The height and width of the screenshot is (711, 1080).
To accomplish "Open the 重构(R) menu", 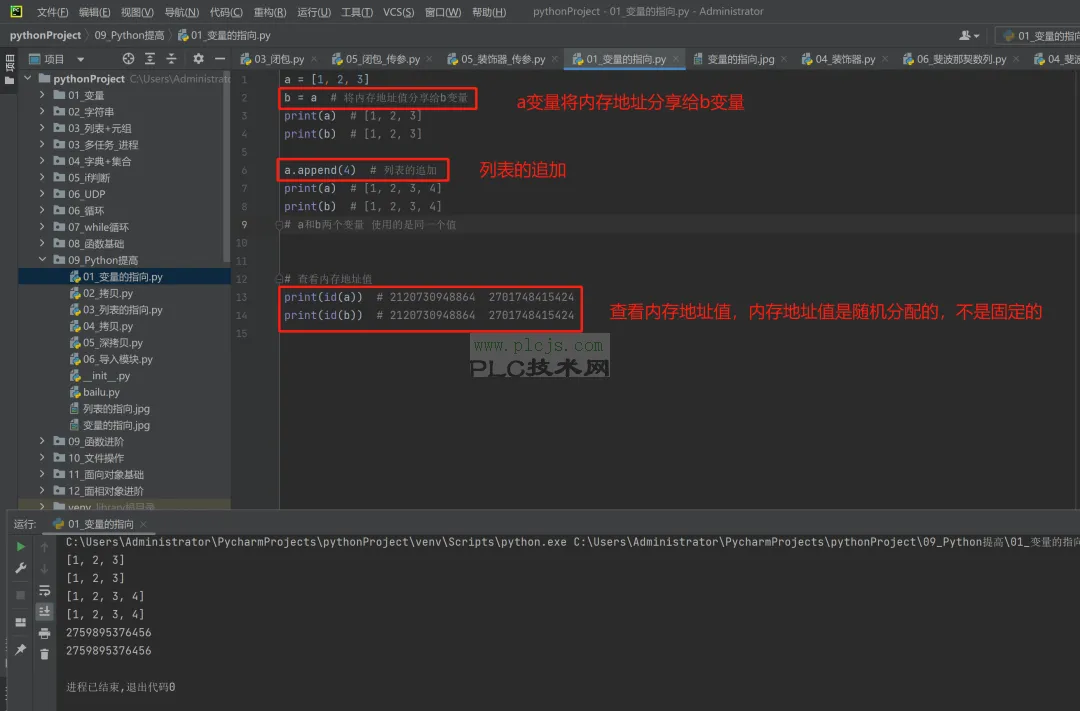I will point(270,12).
